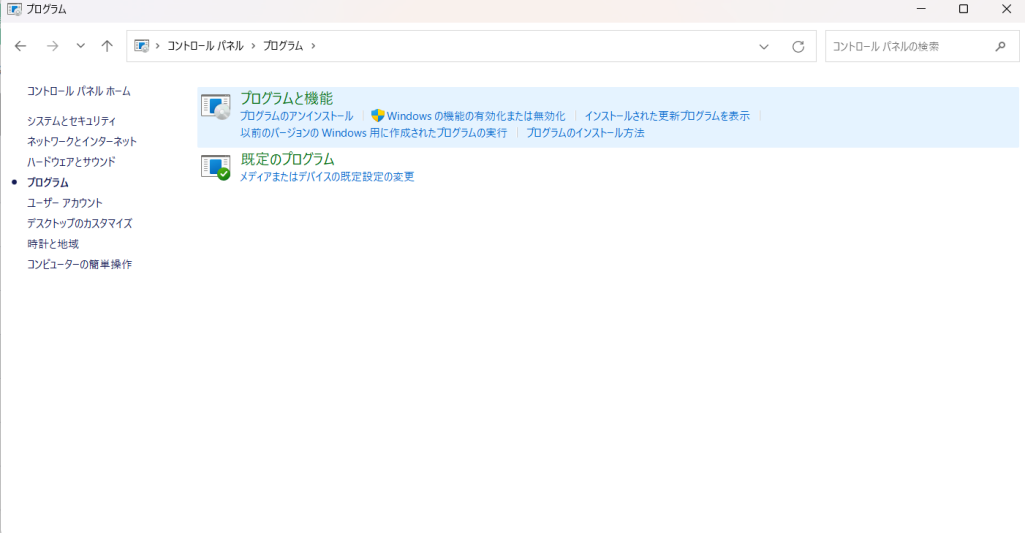Screen dimensions: 1025x533
Task: Click the 既定のプログラム category icon
Action: [216, 167]
